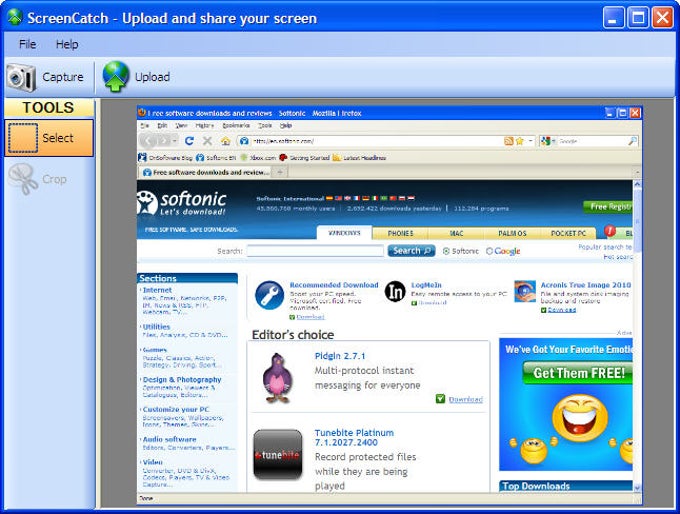Click the Getting Started bookmark icon

283,157
